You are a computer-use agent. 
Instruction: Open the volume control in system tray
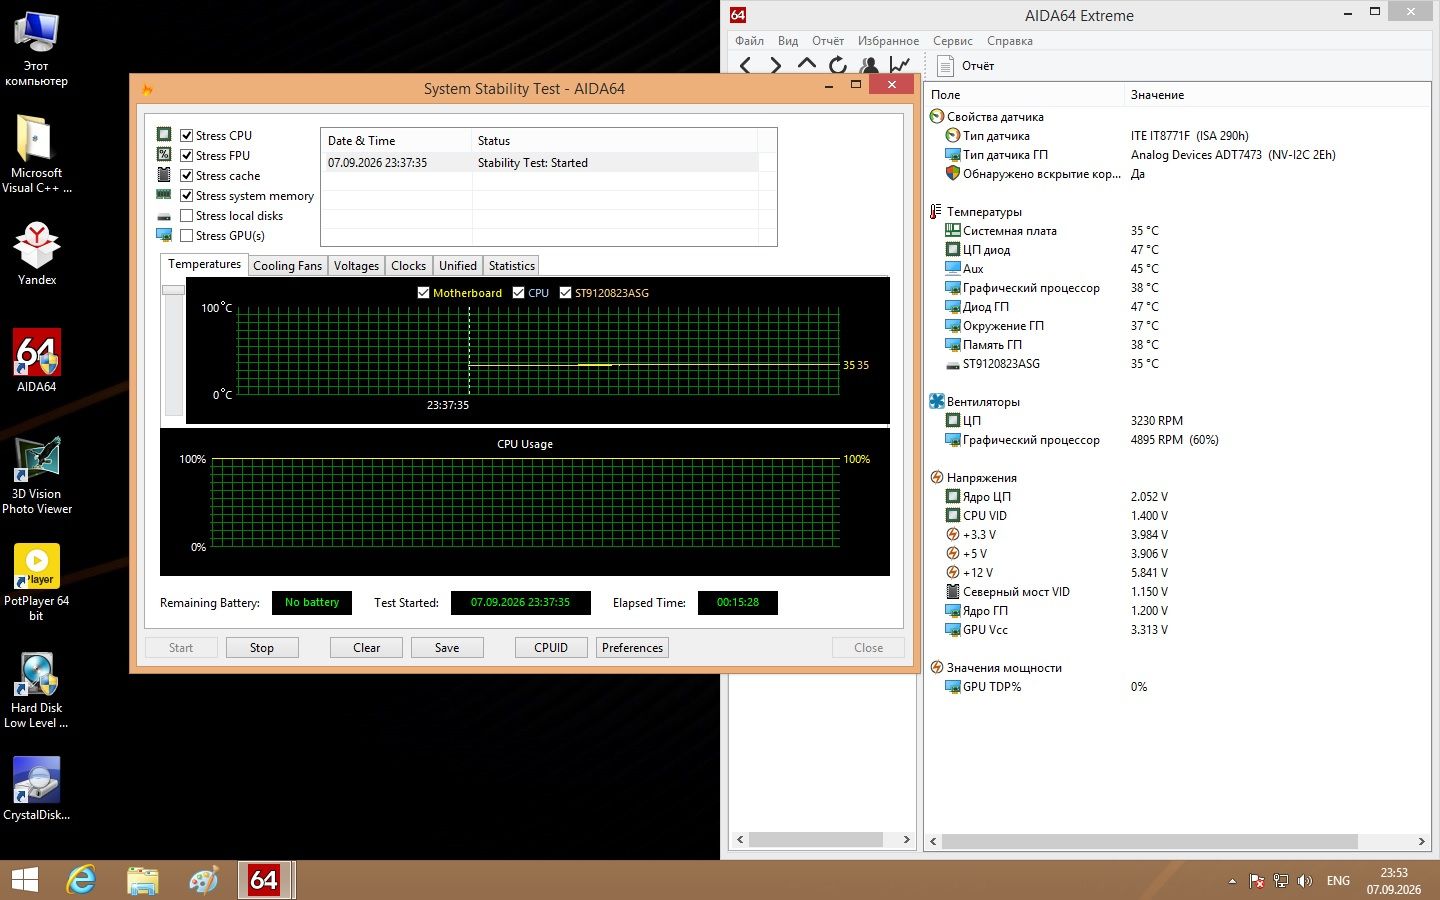tap(1304, 881)
